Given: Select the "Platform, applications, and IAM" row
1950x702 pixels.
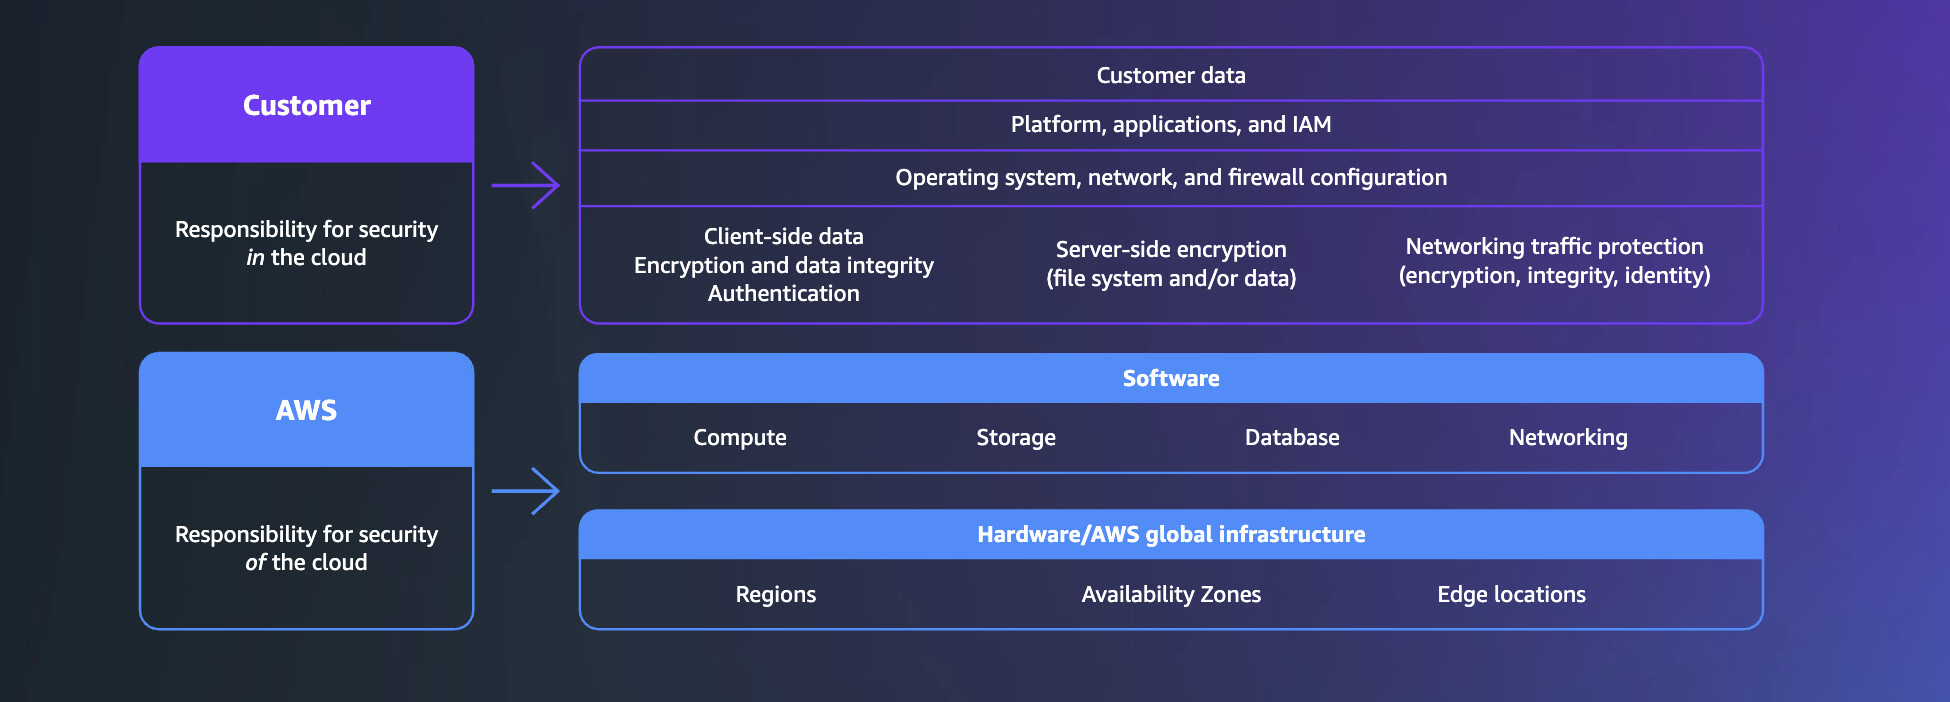Looking at the screenshot, I should (x=1171, y=125).
